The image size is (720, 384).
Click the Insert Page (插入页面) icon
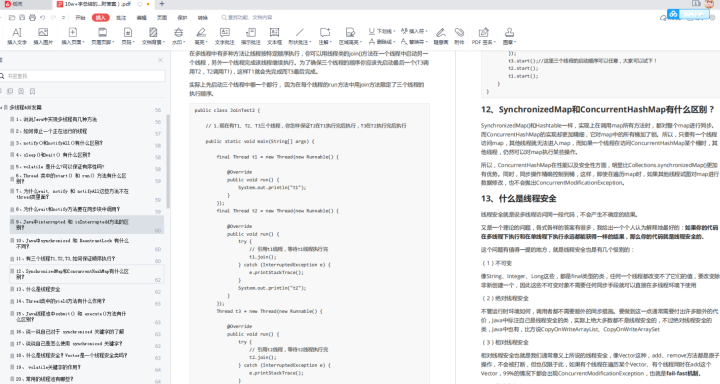point(73,32)
